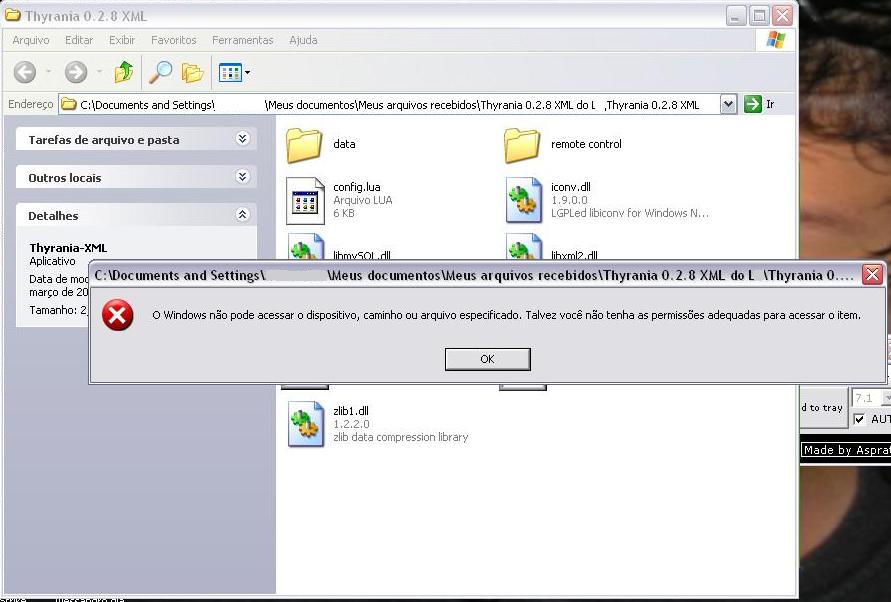Open the Views dropdown arrow

[247, 73]
